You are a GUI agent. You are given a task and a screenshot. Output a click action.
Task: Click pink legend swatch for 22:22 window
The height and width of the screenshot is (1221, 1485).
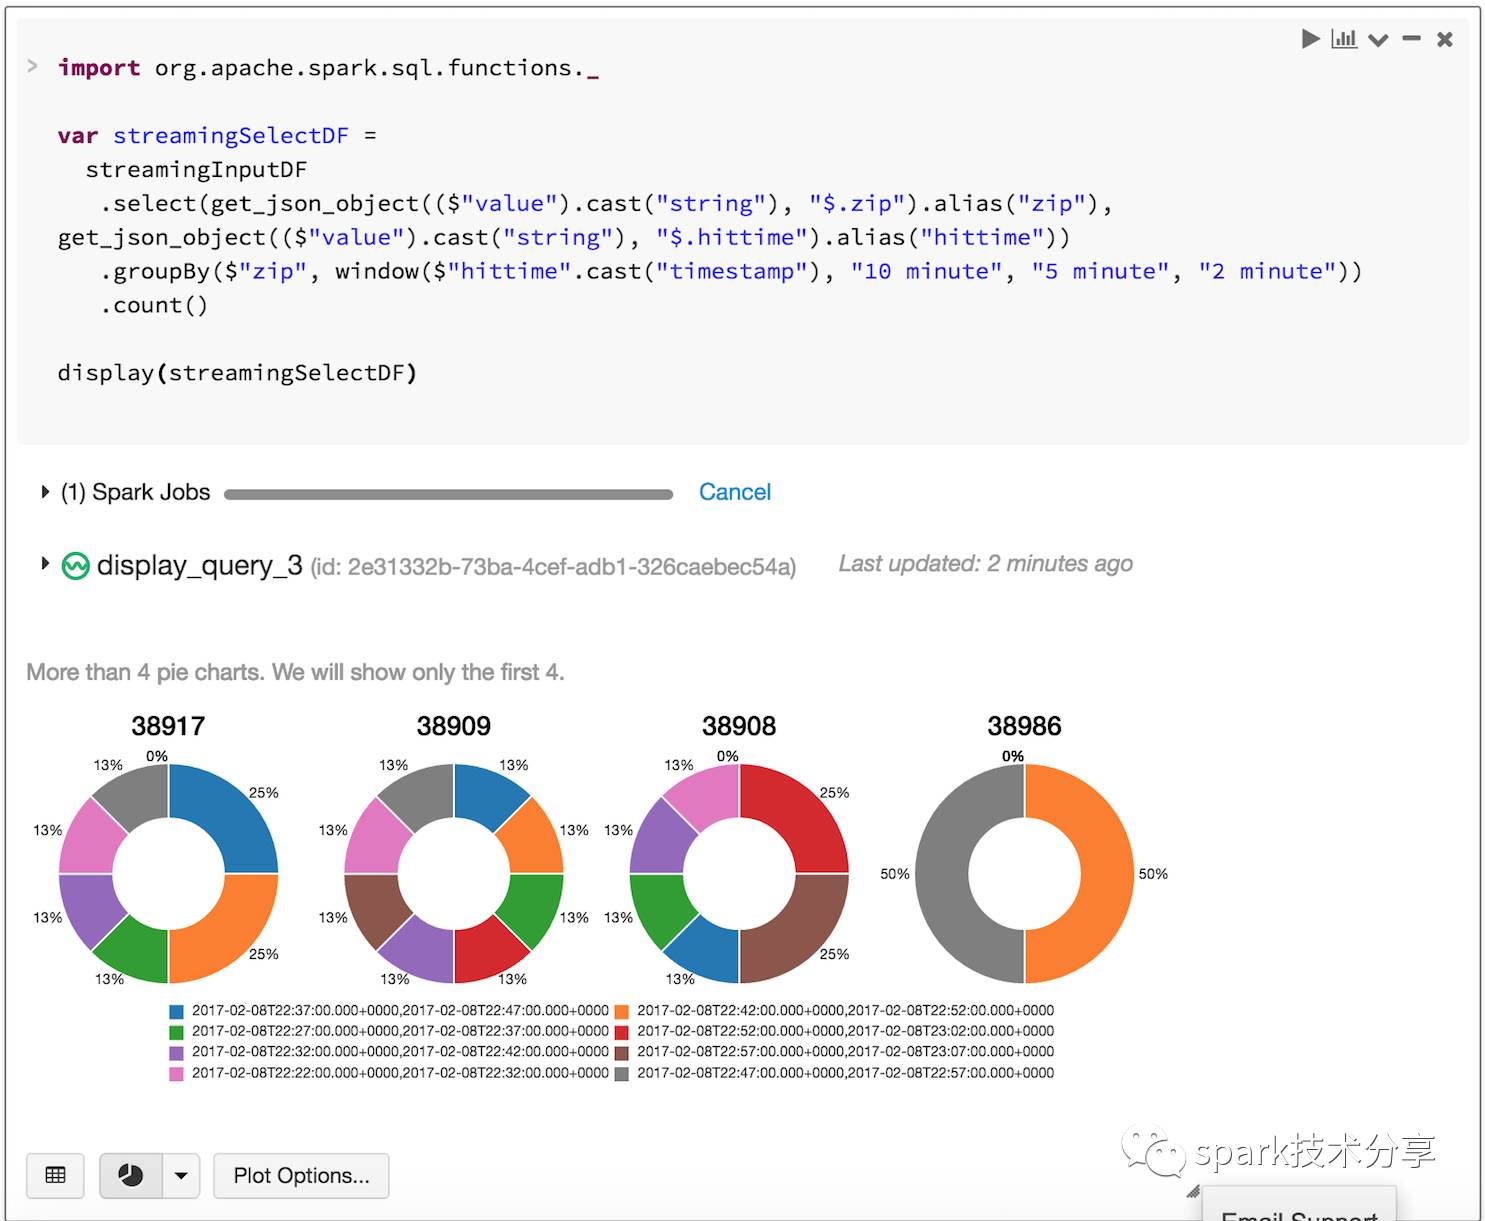coord(176,1074)
